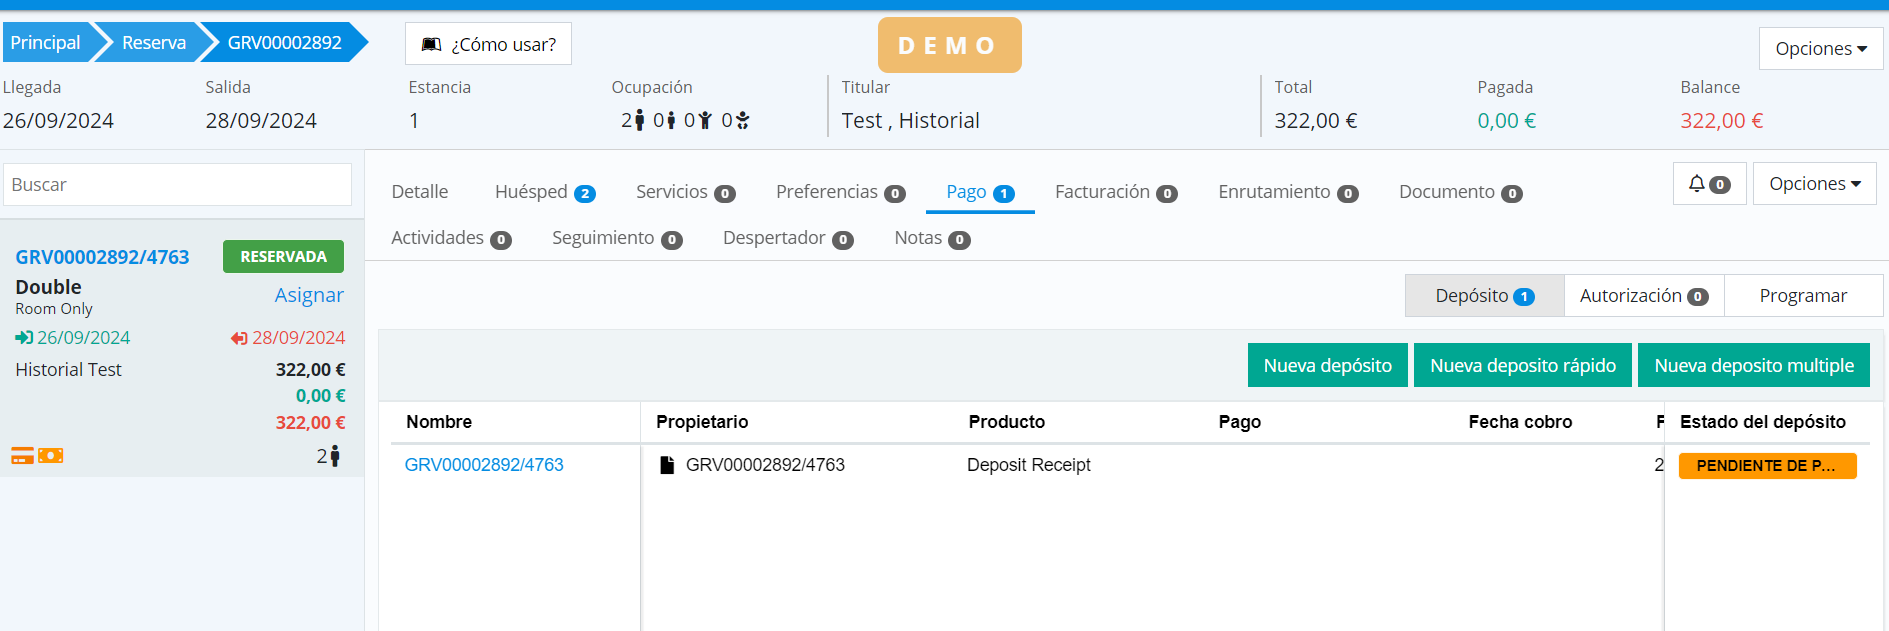This screenshot has width=1889, height=631.
Task: Open deposit GRV00002892/4763 link in table
Action: (484, 465)
